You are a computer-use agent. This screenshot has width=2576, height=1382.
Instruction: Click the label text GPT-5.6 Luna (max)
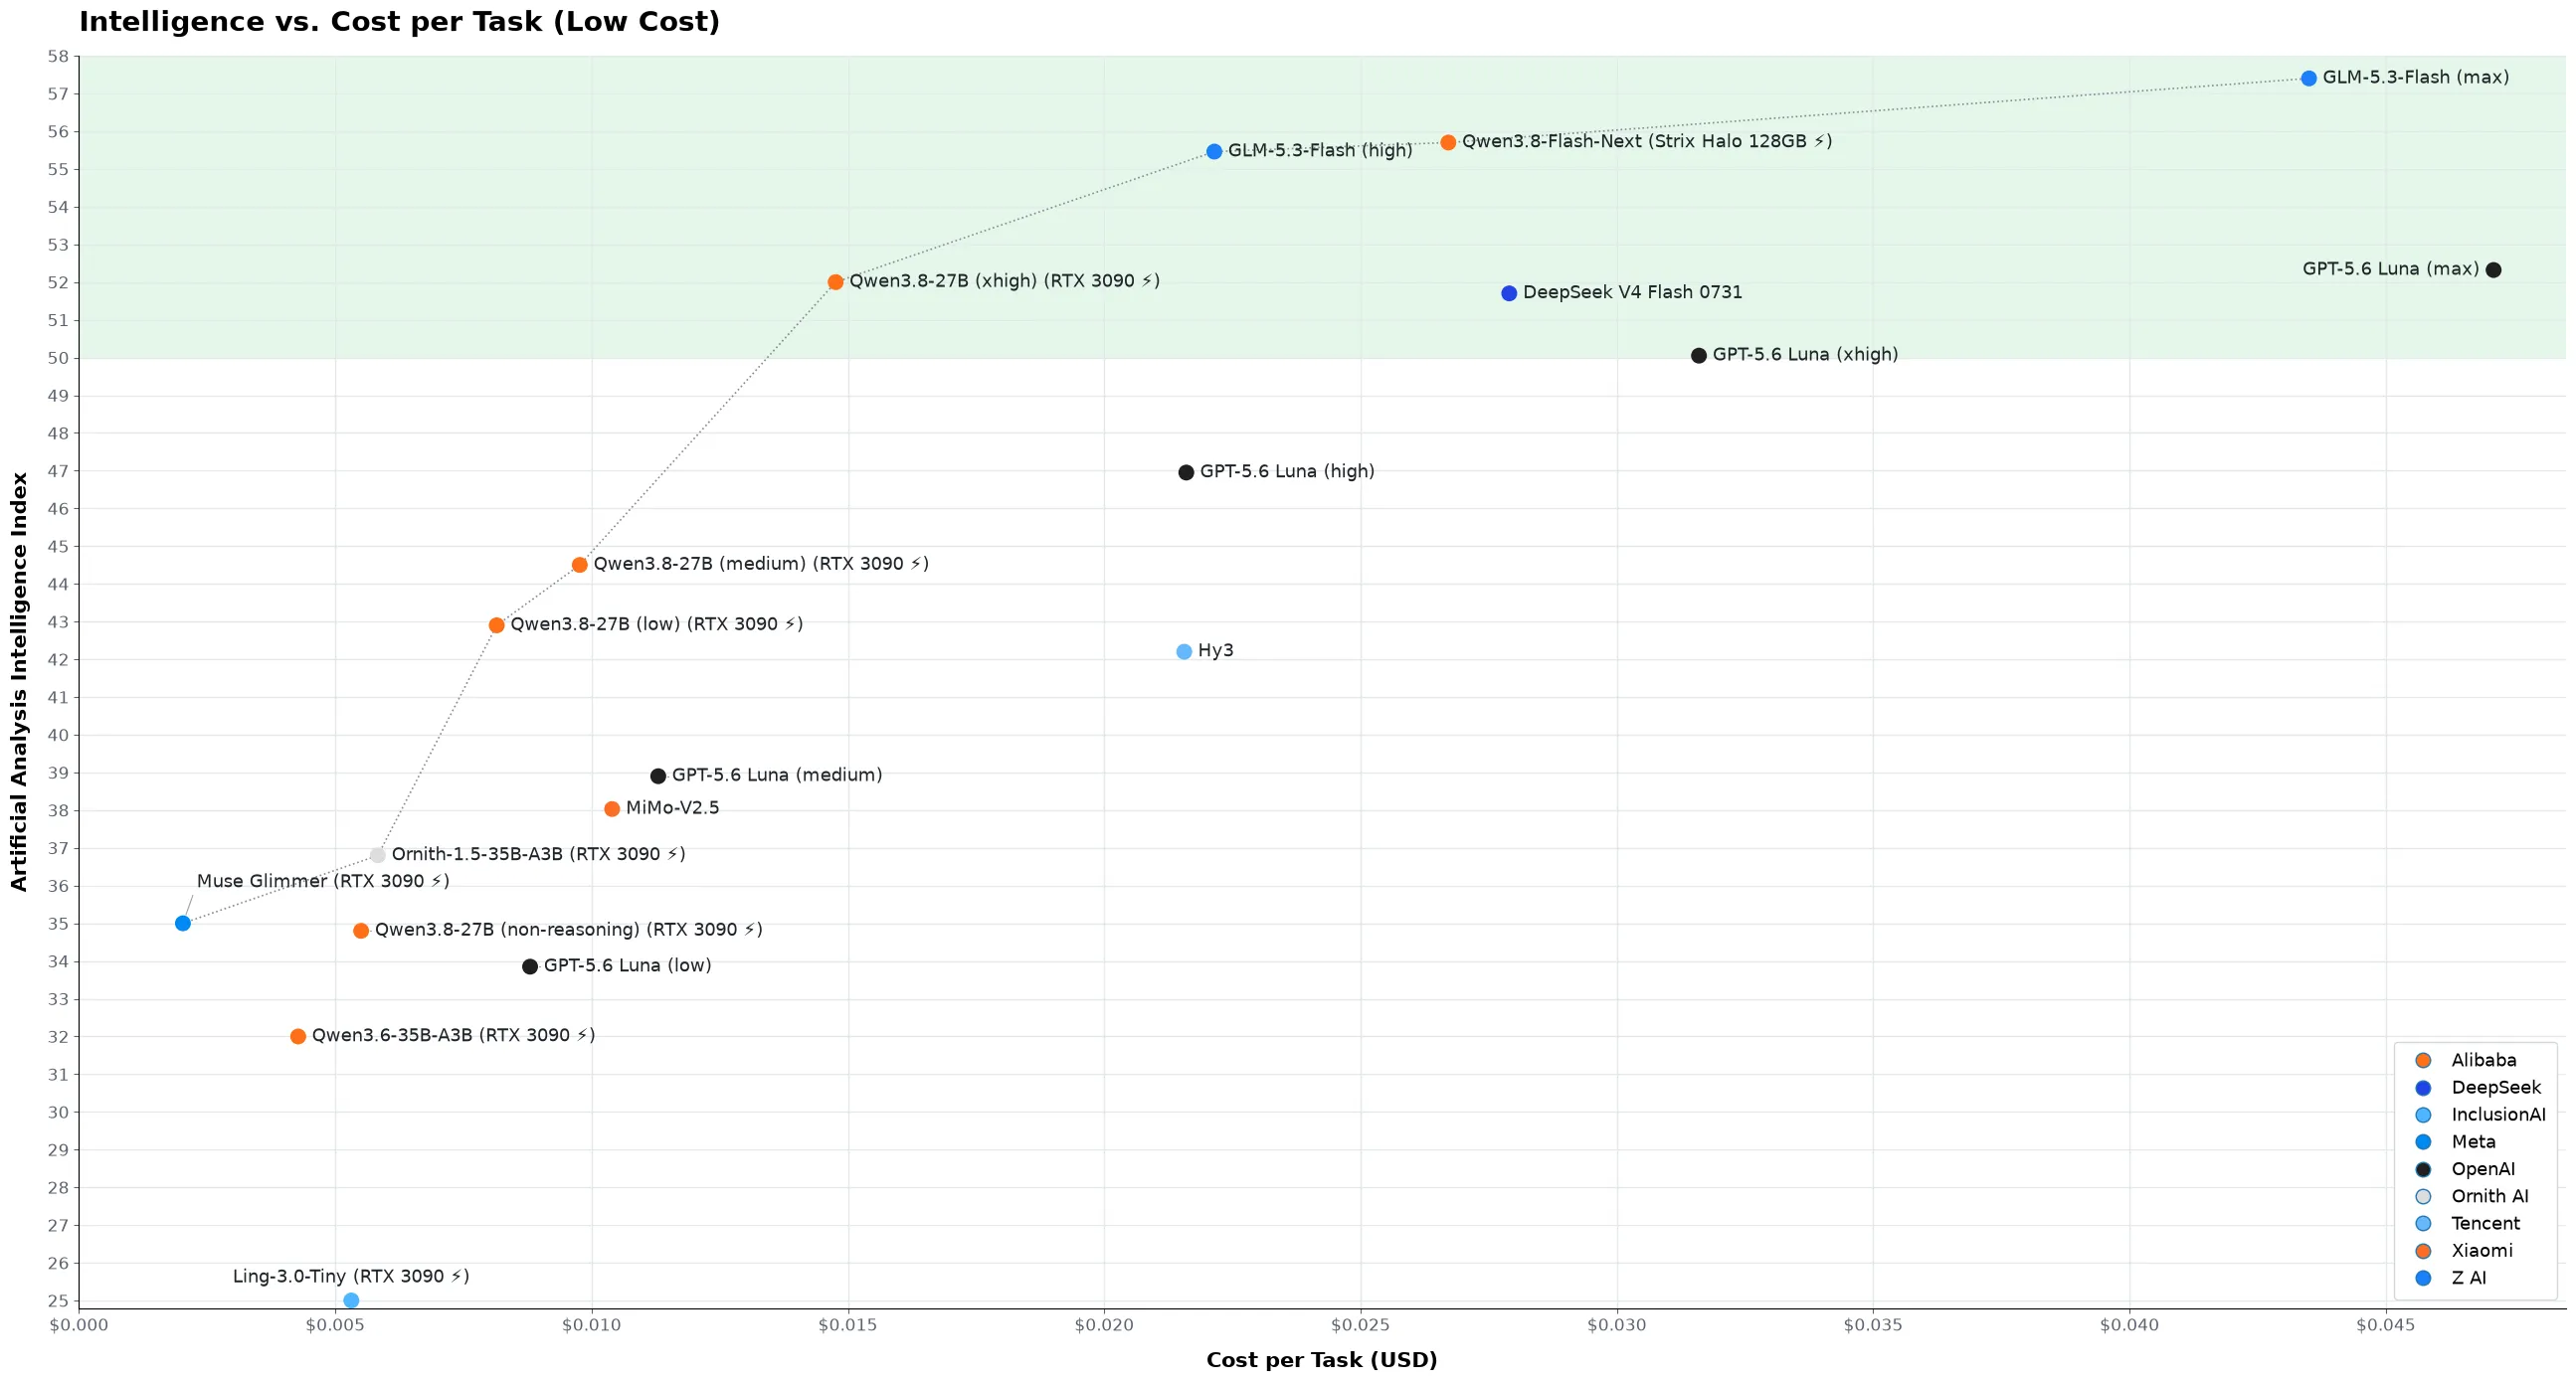pos(2390,269)
